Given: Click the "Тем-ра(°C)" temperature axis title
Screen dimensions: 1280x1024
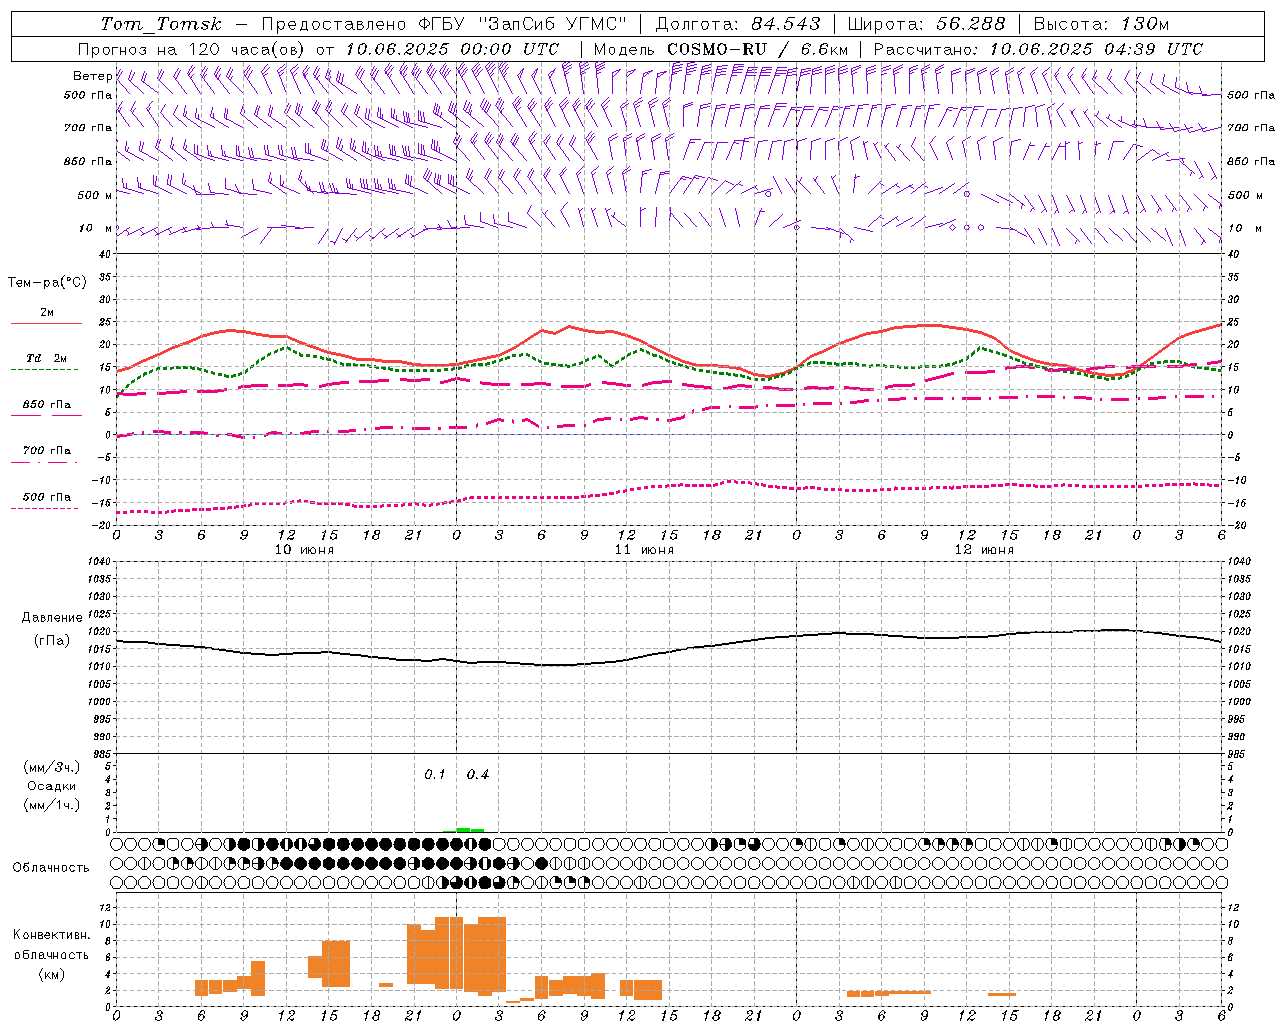Looking at the screenshot, I should coord(47,283).
